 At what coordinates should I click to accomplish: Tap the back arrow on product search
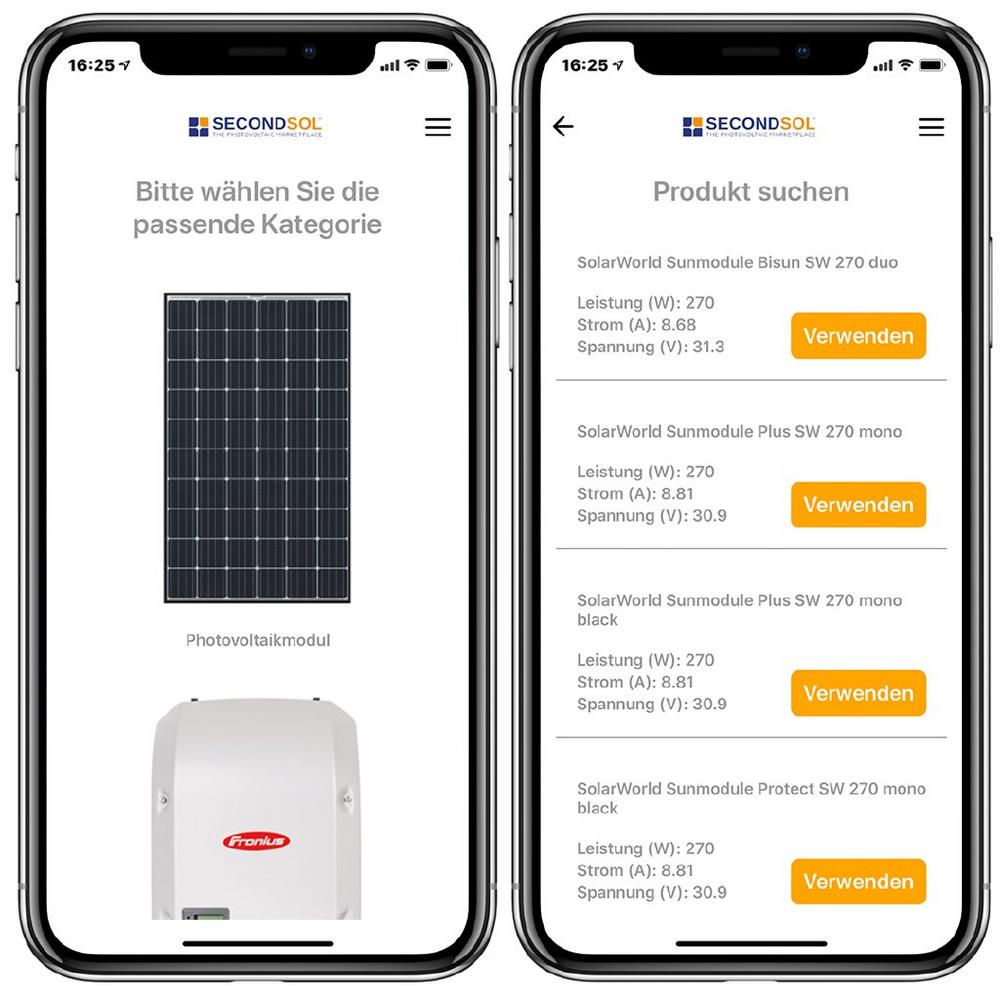point(563,126)
